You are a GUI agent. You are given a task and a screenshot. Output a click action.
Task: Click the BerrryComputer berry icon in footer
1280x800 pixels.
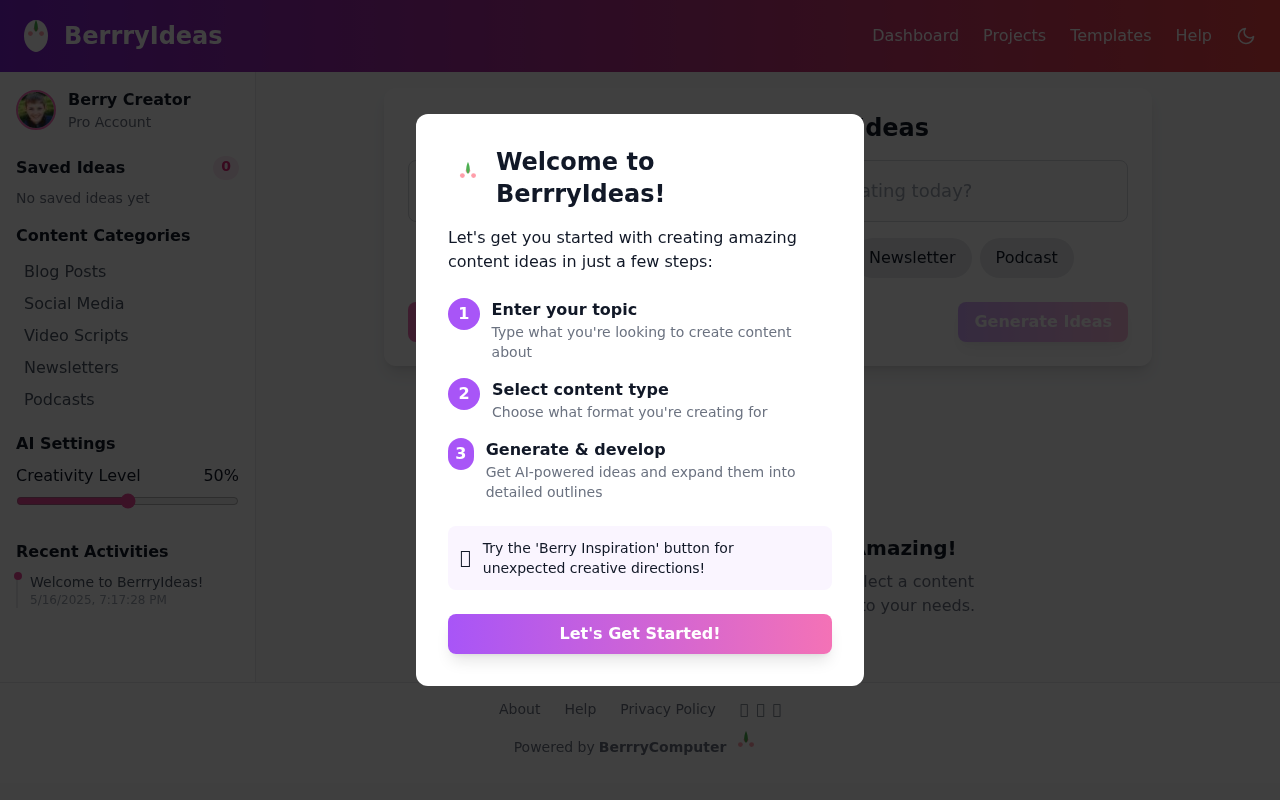pyautogui.click(x=745, y=740)
